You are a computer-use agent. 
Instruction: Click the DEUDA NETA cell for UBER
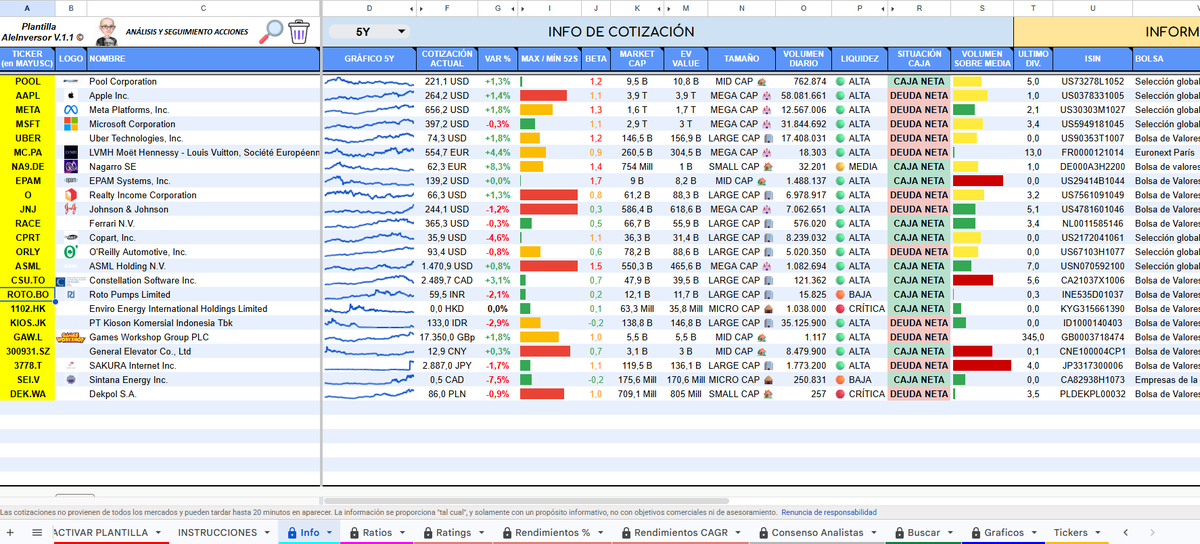point(919,138)
